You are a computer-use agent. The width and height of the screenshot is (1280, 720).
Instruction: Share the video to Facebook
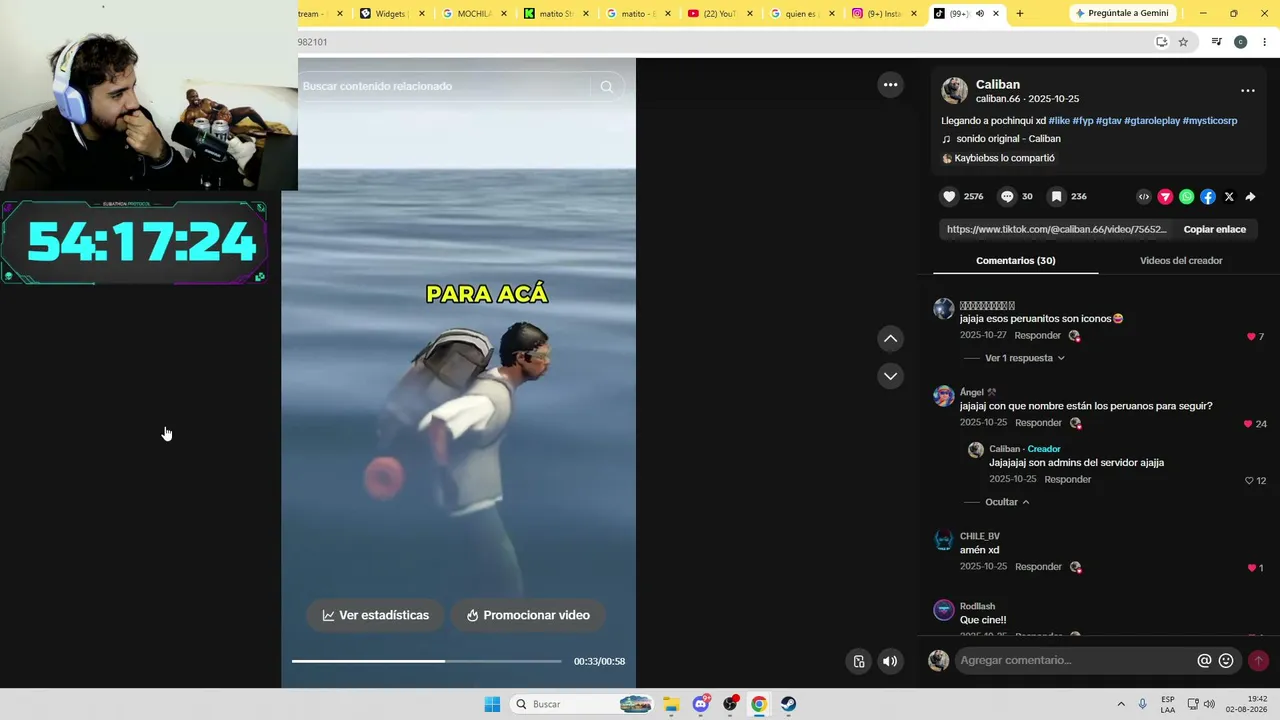click(x=1208, y=197)
